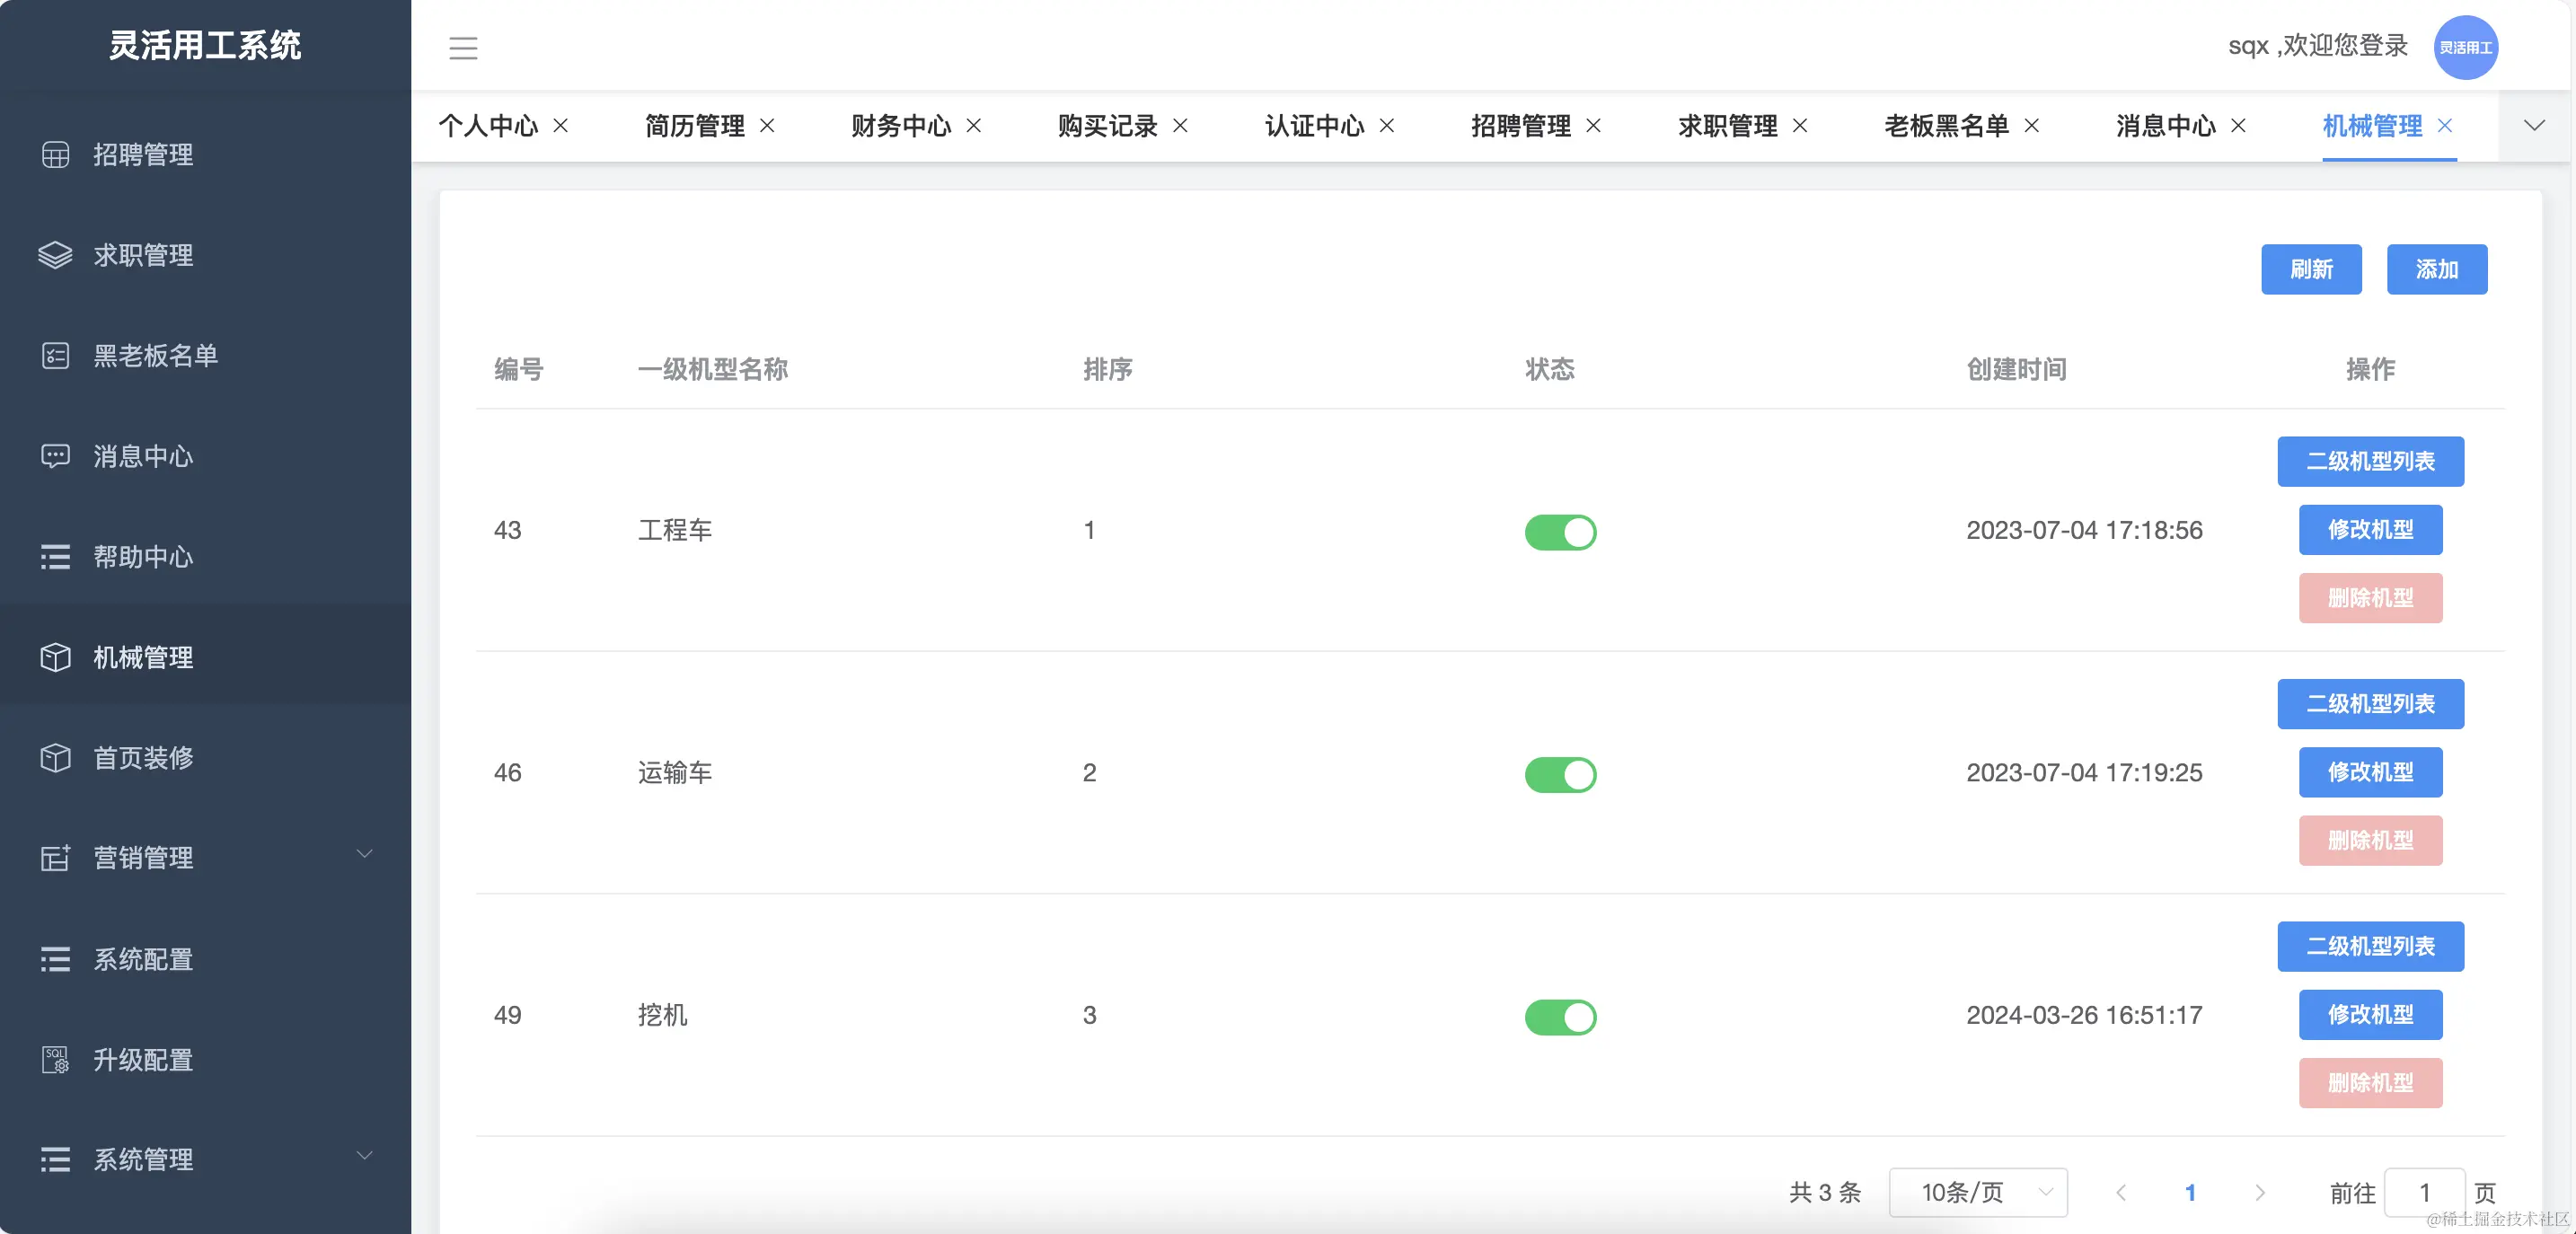The height and width of the screenshot is (1234, 2576).
Task: Open 二级机型列表 for 工程车
Action: 2370,461
